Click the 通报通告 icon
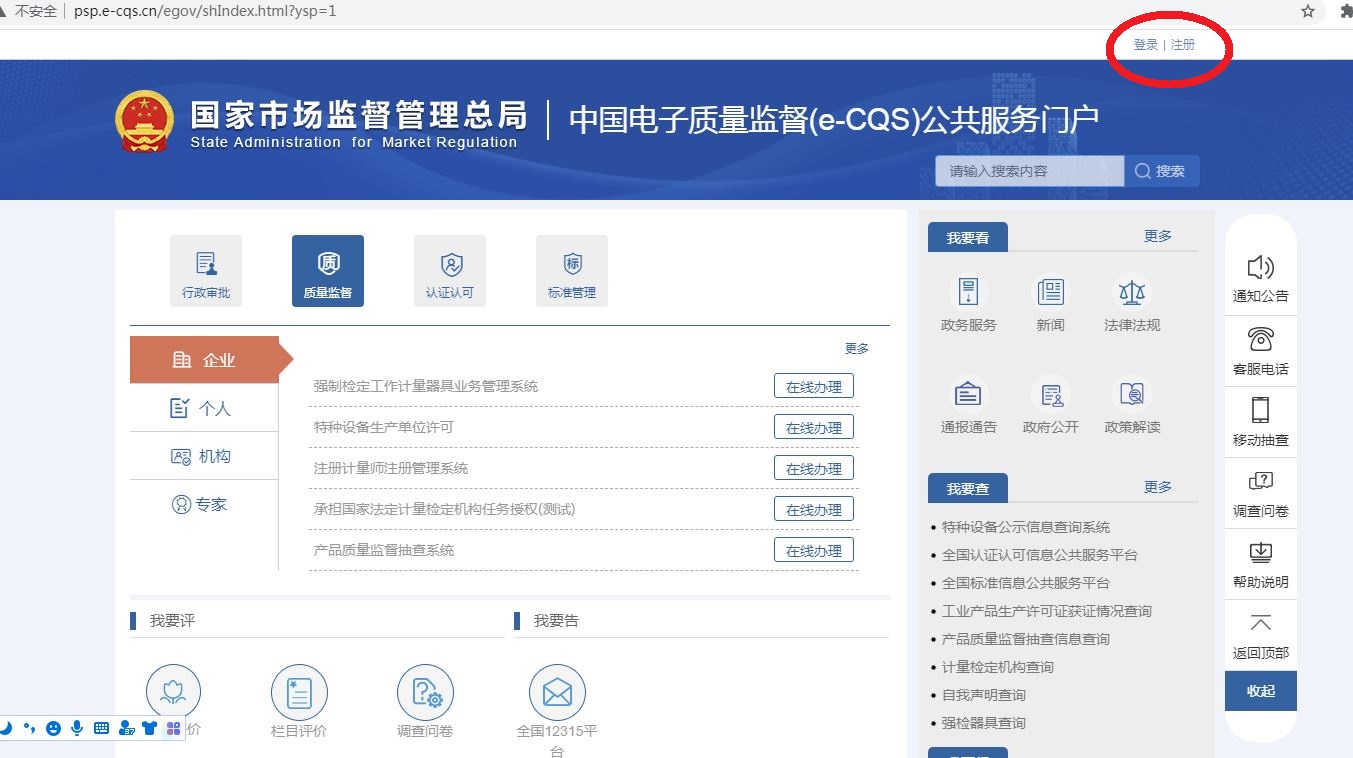The image size is (1353, 758). coord(968,395)
